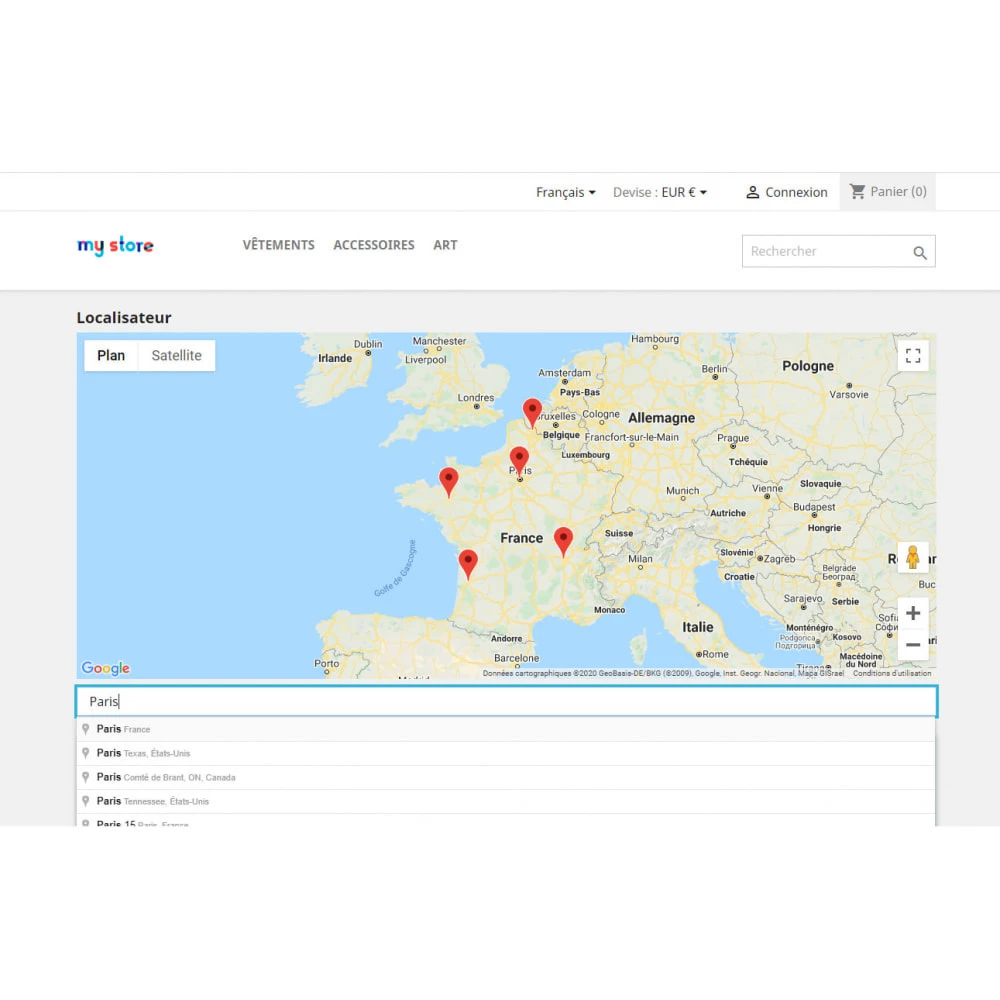Select suggestion Paris France
This screenshot has width=1000, height=1000.
pyautogui.click(x=506, y=729)
